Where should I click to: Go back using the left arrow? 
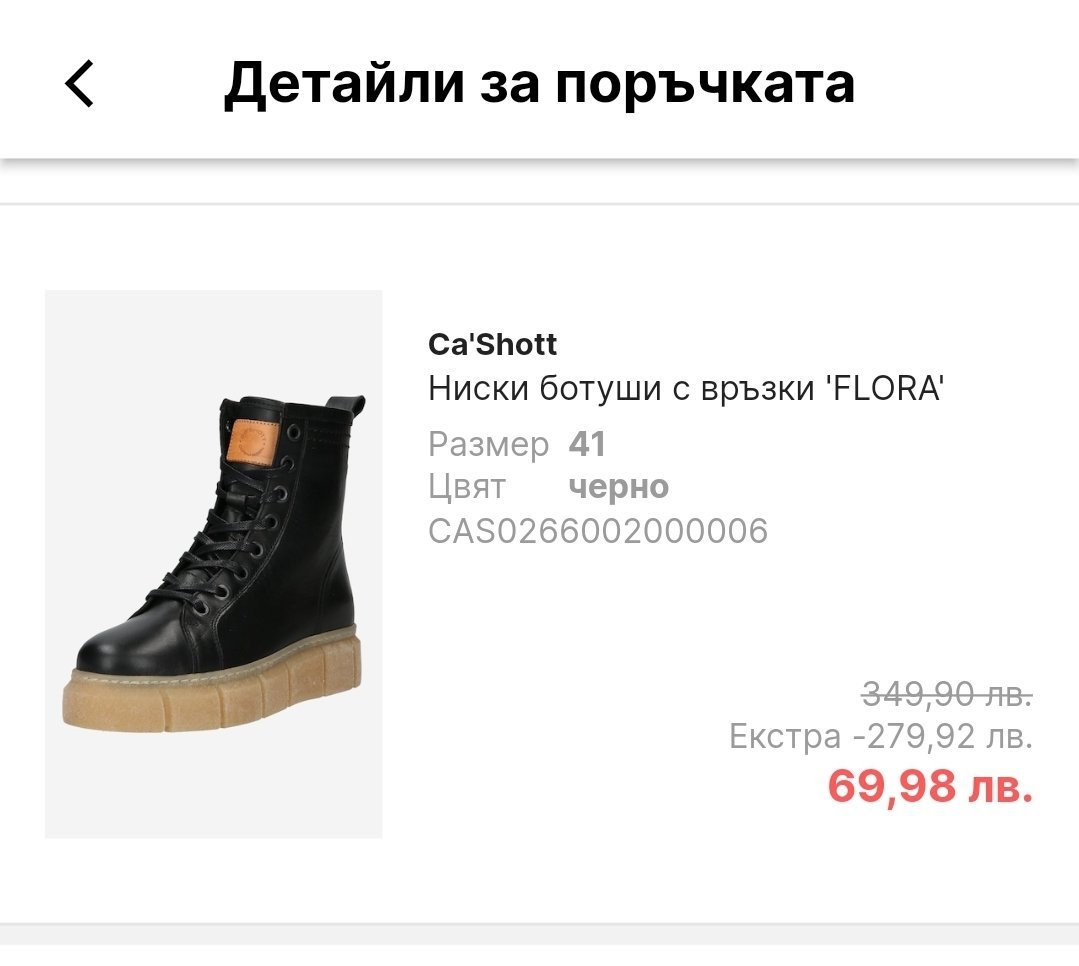click(79, 83)
